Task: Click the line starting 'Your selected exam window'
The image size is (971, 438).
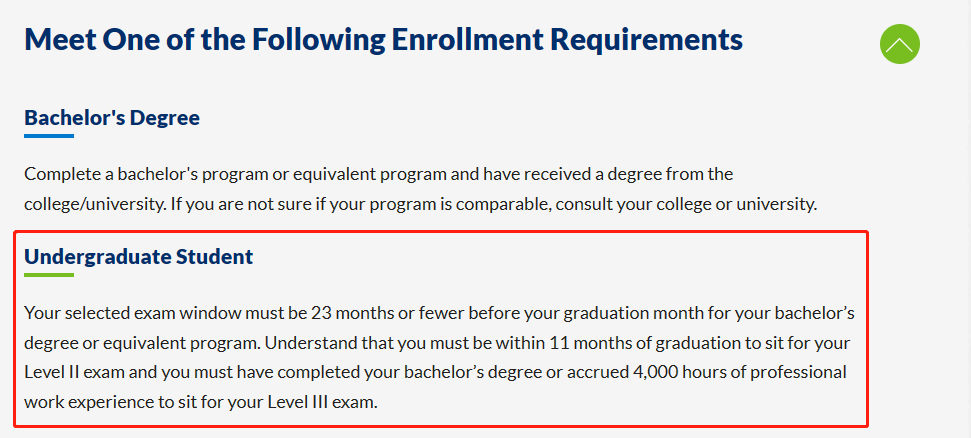Action: [x=438, y=312]
